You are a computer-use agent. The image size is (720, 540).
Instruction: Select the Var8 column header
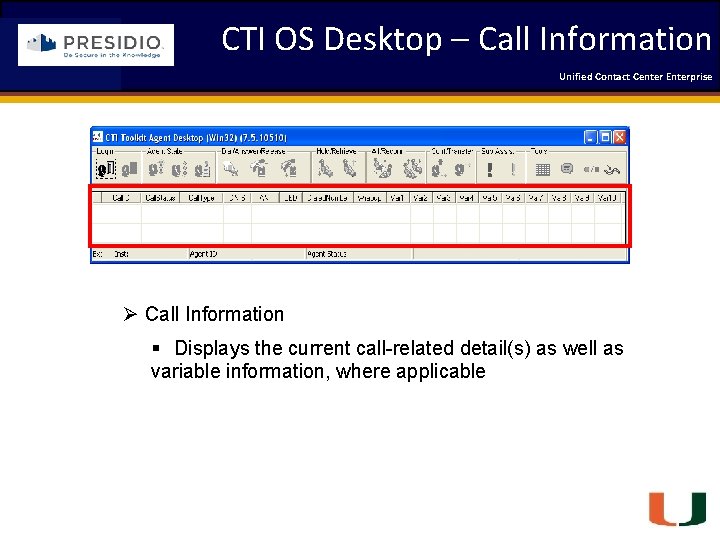click(x=559, y=198)
